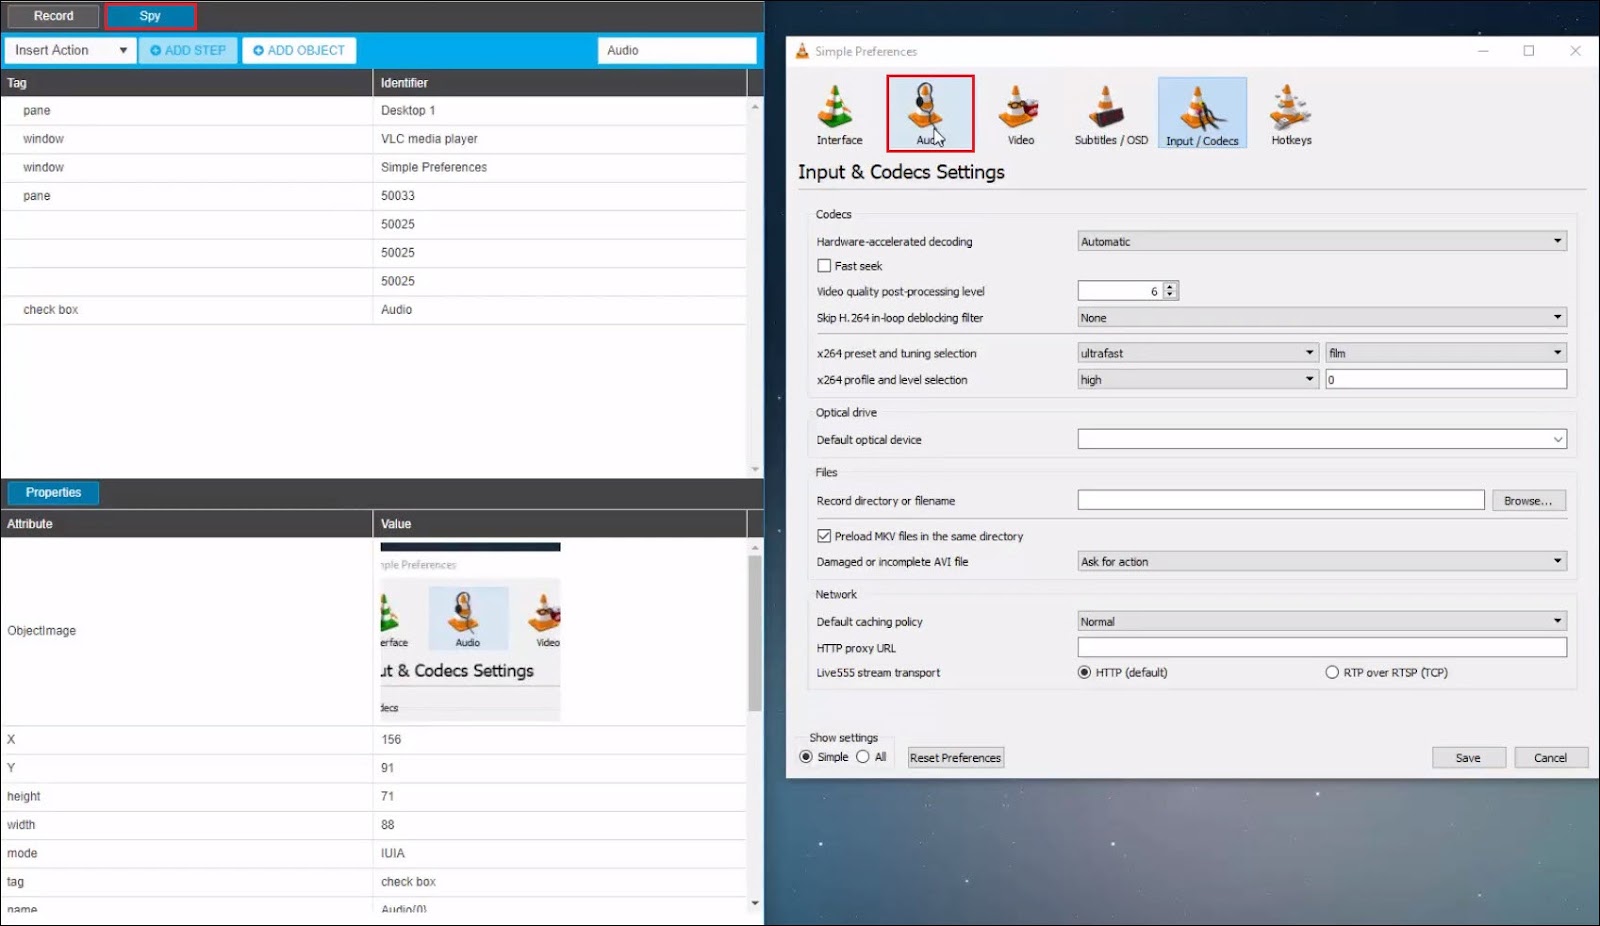Open Default caching policy dropdown
This screenshot has height=926, width=1600.
coord(1322,621)
